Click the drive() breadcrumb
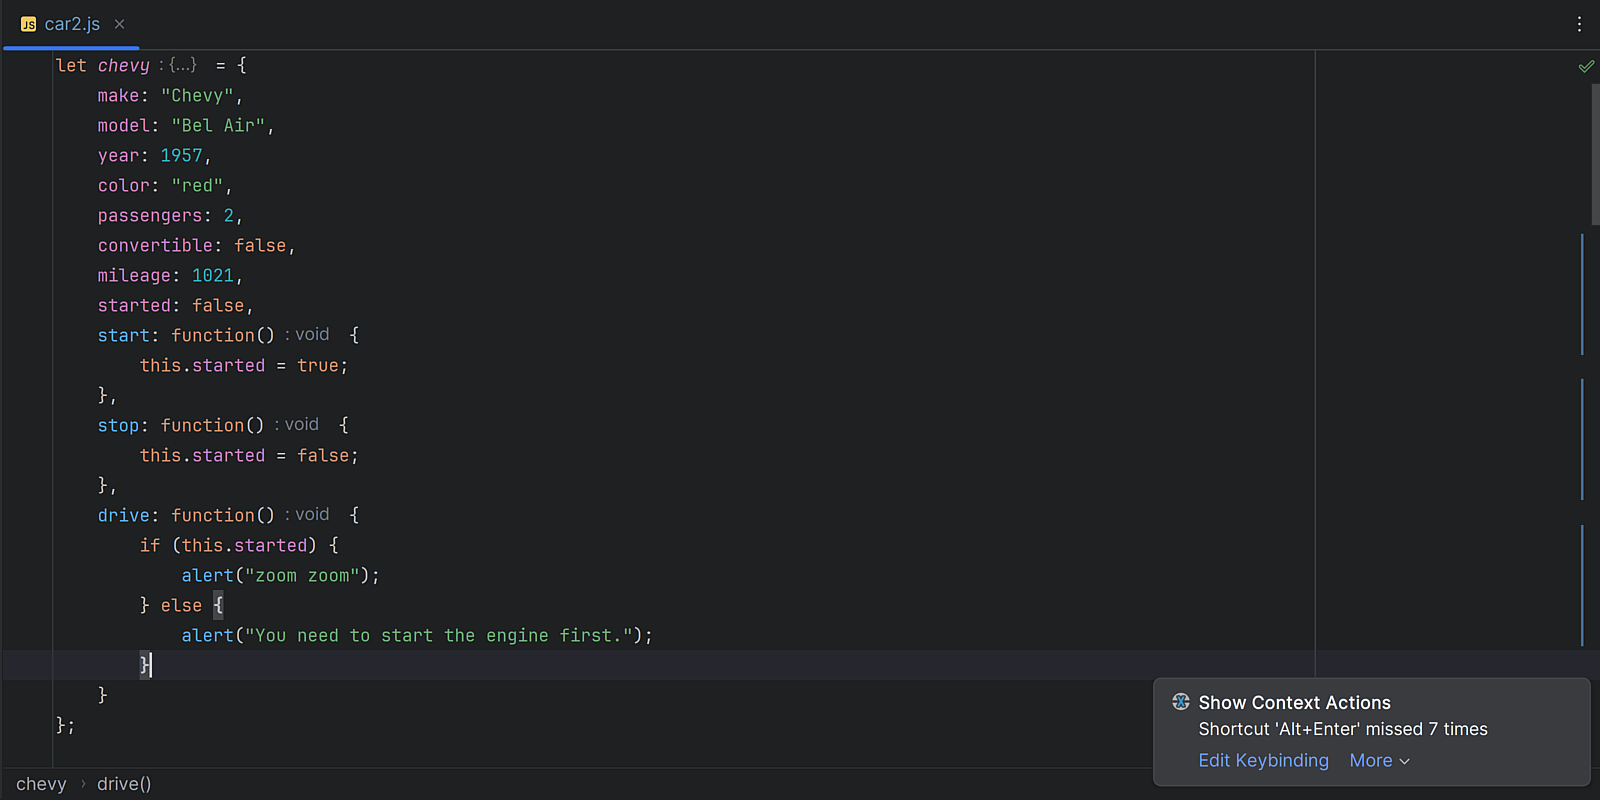Image resolution: width=1600 pixels, height=800 pixels. 124,784
